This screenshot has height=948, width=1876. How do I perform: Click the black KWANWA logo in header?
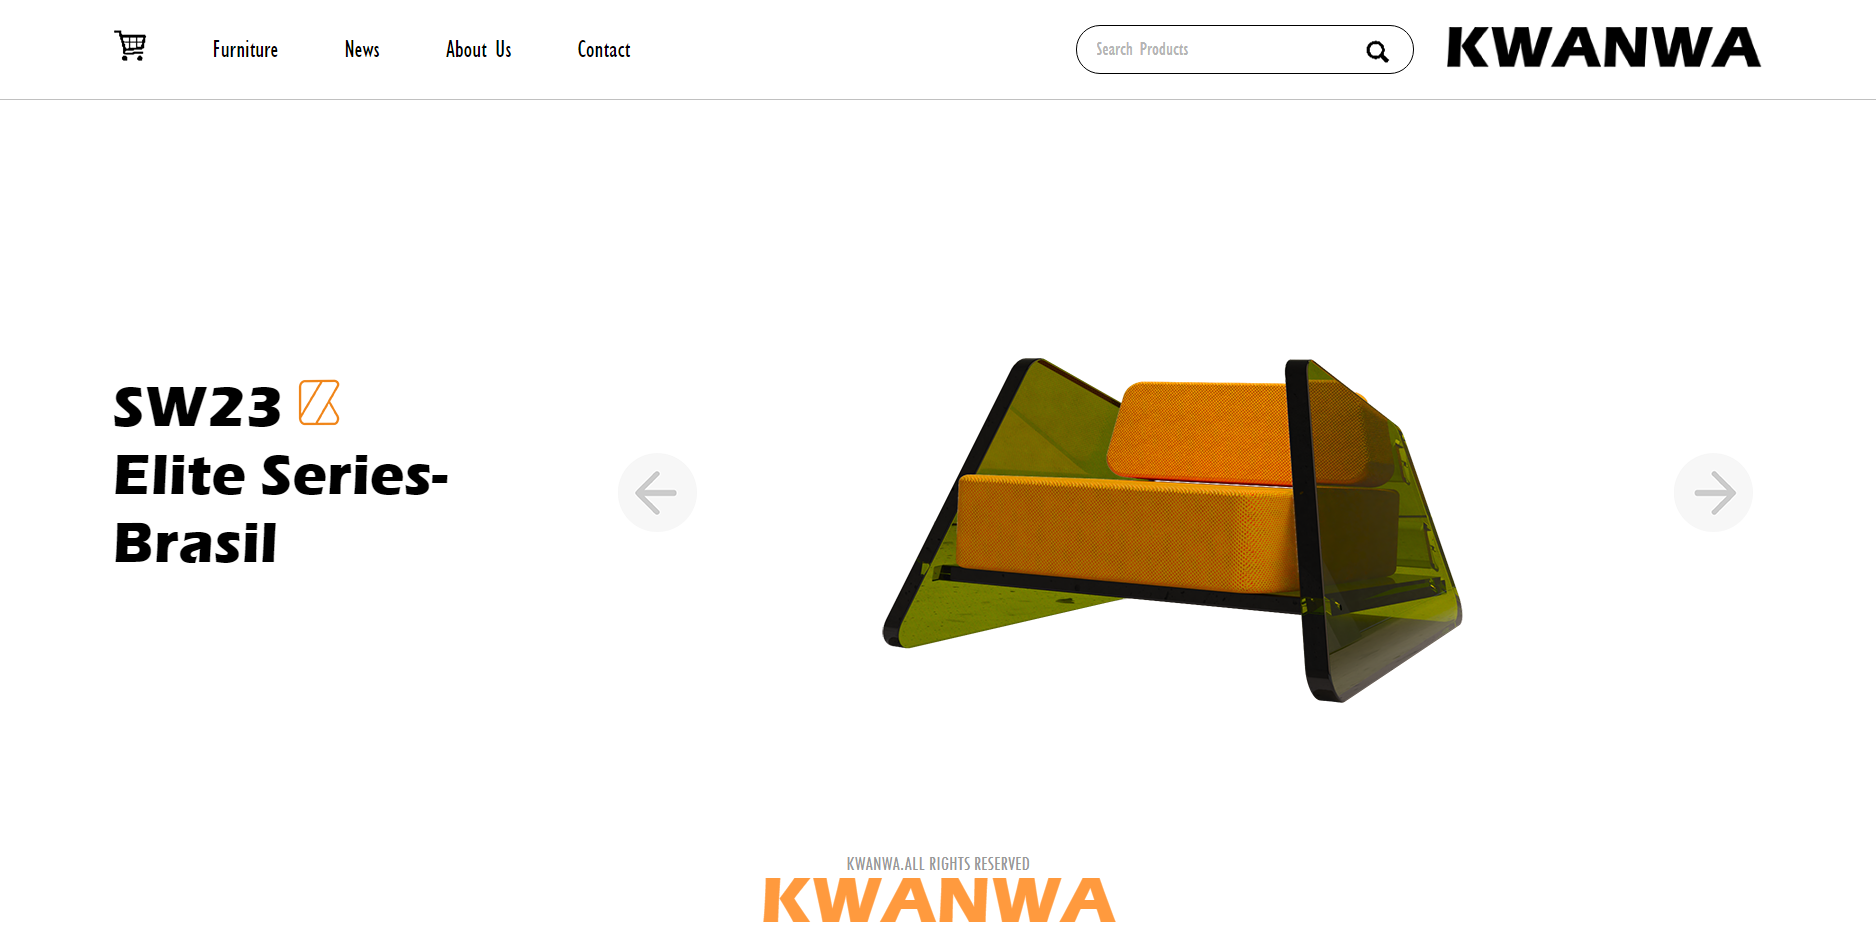(x=1603, y=48)
